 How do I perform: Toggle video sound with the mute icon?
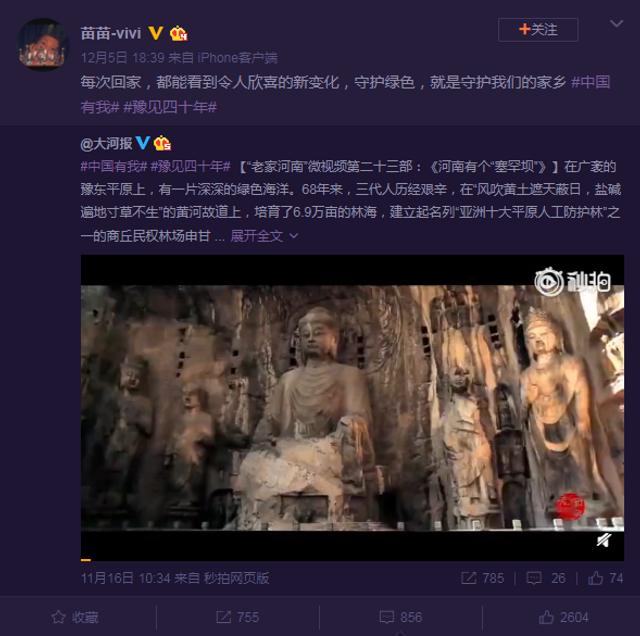[604, 540]
